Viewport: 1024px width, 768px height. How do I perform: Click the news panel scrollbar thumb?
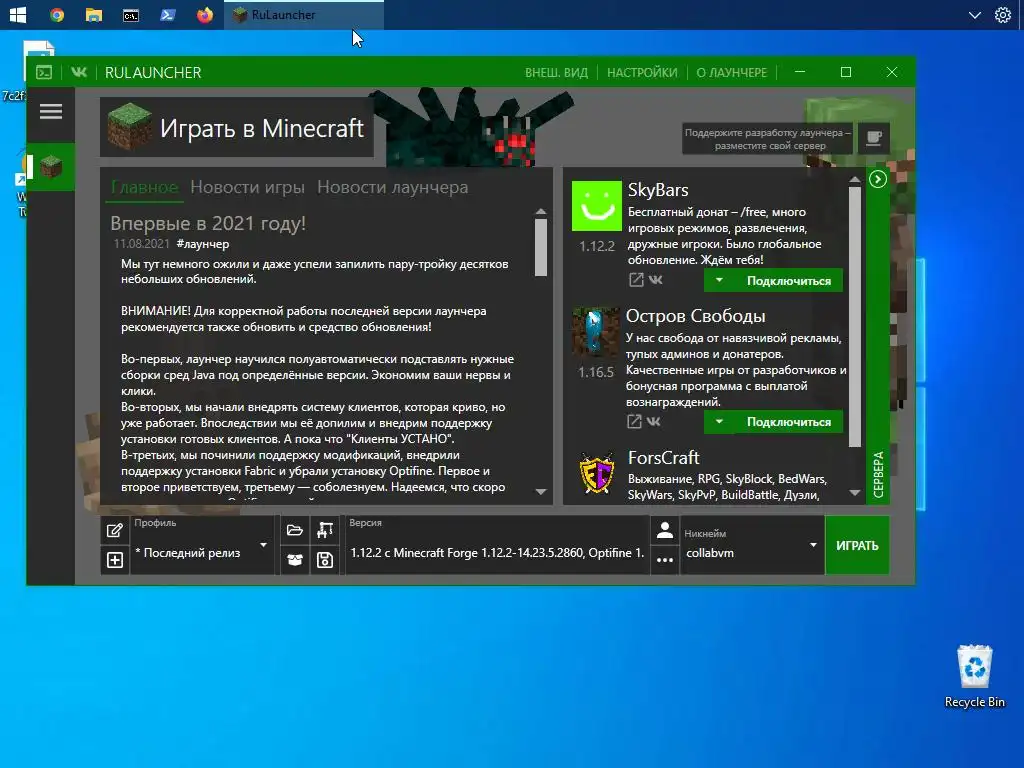tap(541, 248)
